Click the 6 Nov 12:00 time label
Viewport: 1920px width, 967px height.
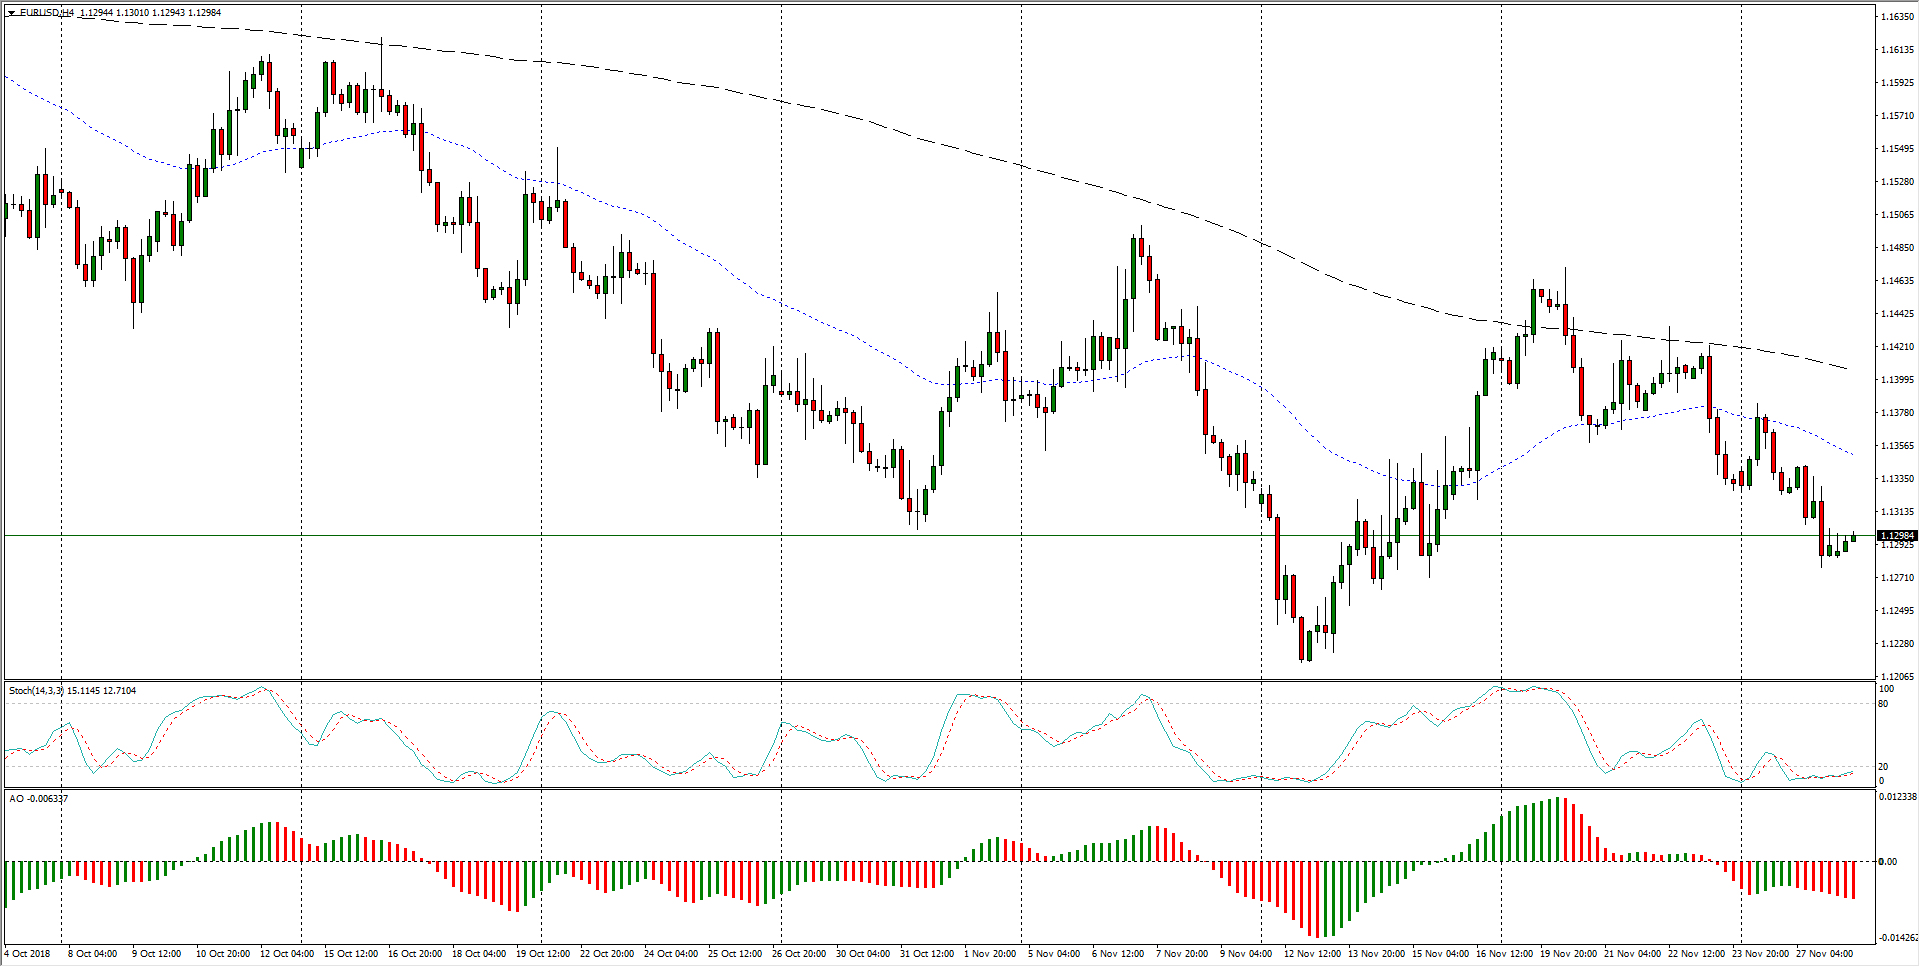[x=1118, y=954]
